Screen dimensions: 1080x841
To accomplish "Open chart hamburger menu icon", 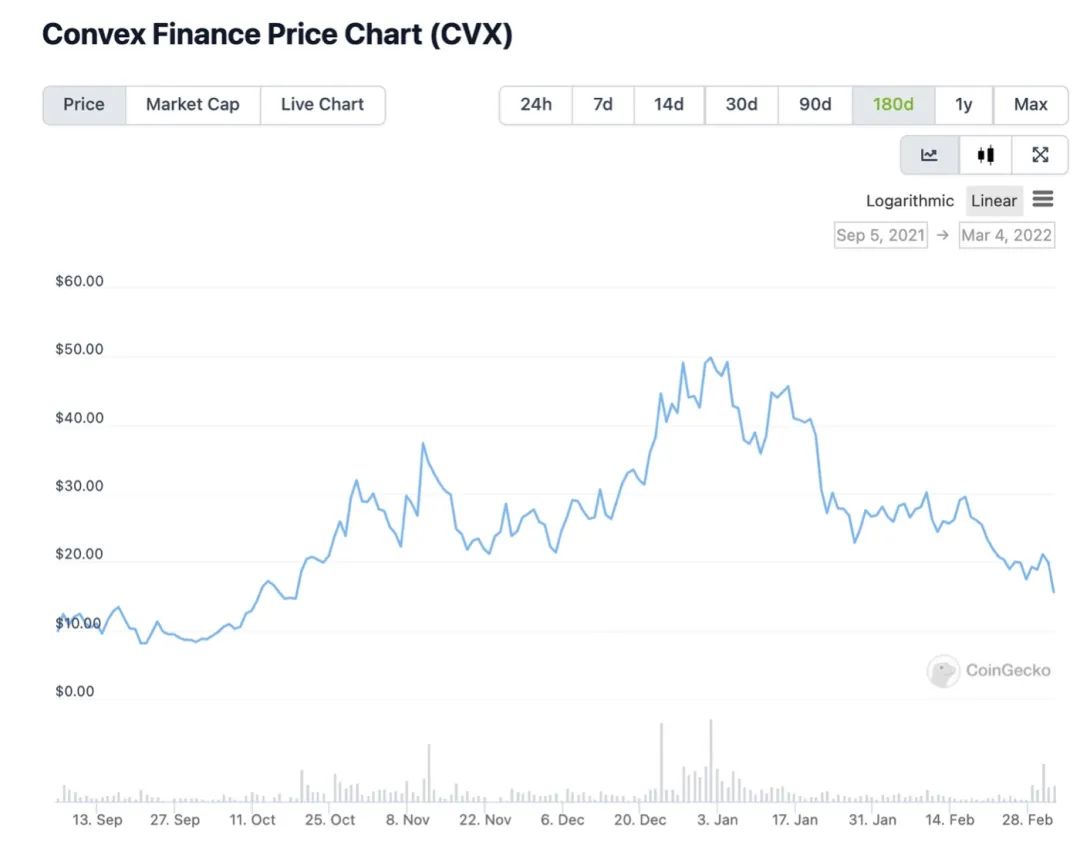I will pyautogui.click(x=1043, y=199).
